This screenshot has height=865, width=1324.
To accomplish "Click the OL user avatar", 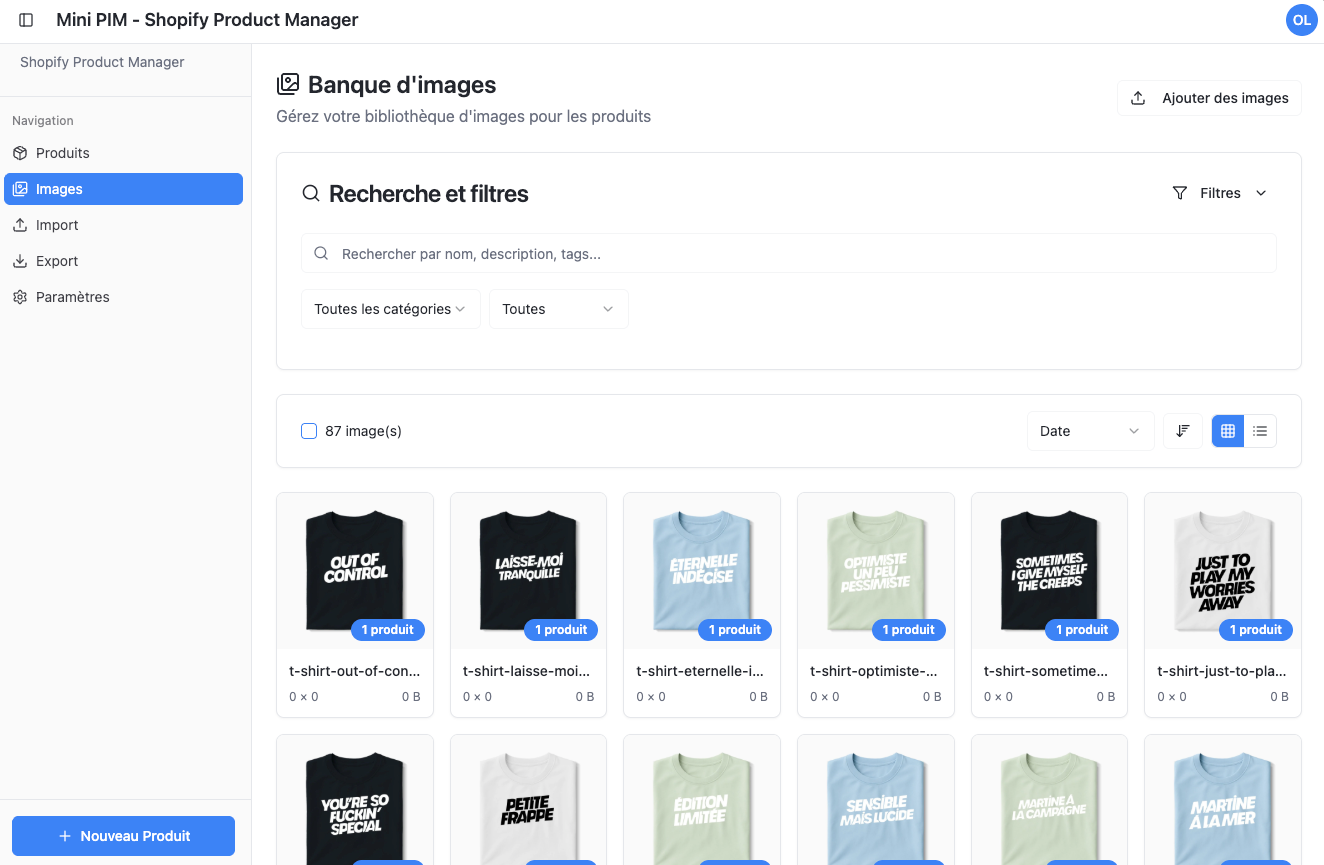I will (x=1301, y=20).
